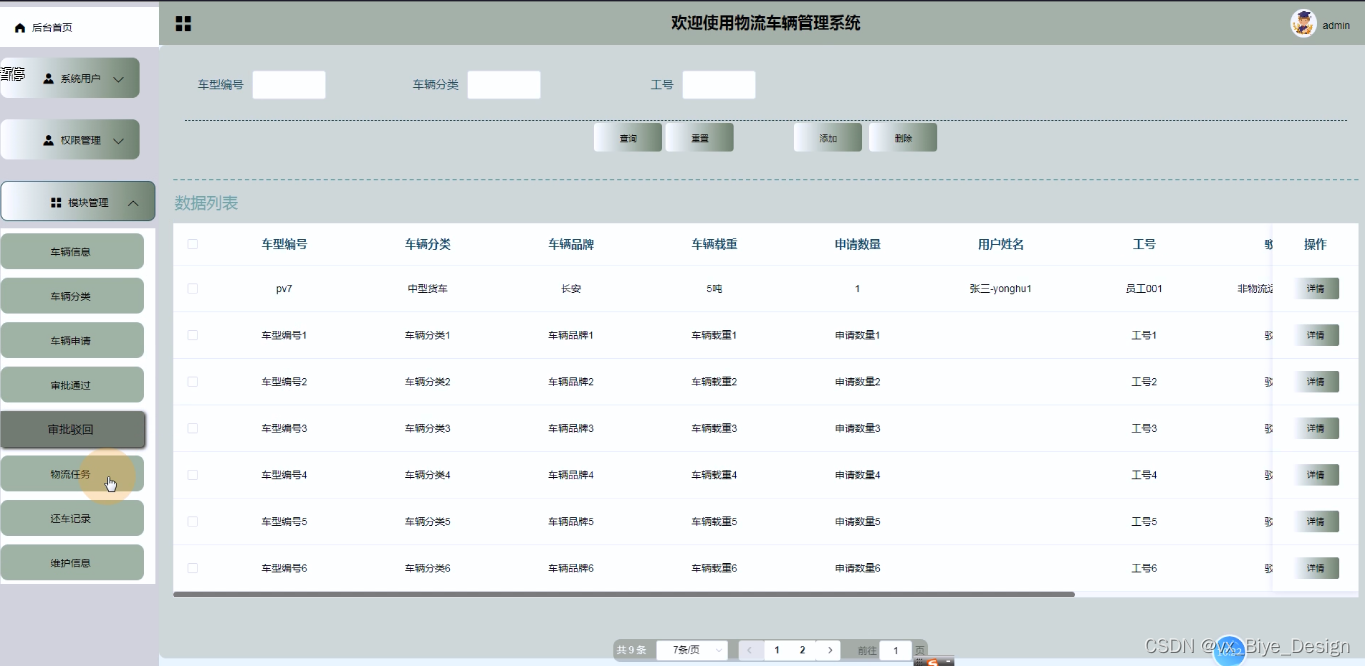This screenshot has width=1365, height=666.
Task: Check the 车型编号6 row checkbox
Action: tap(193, 568)
